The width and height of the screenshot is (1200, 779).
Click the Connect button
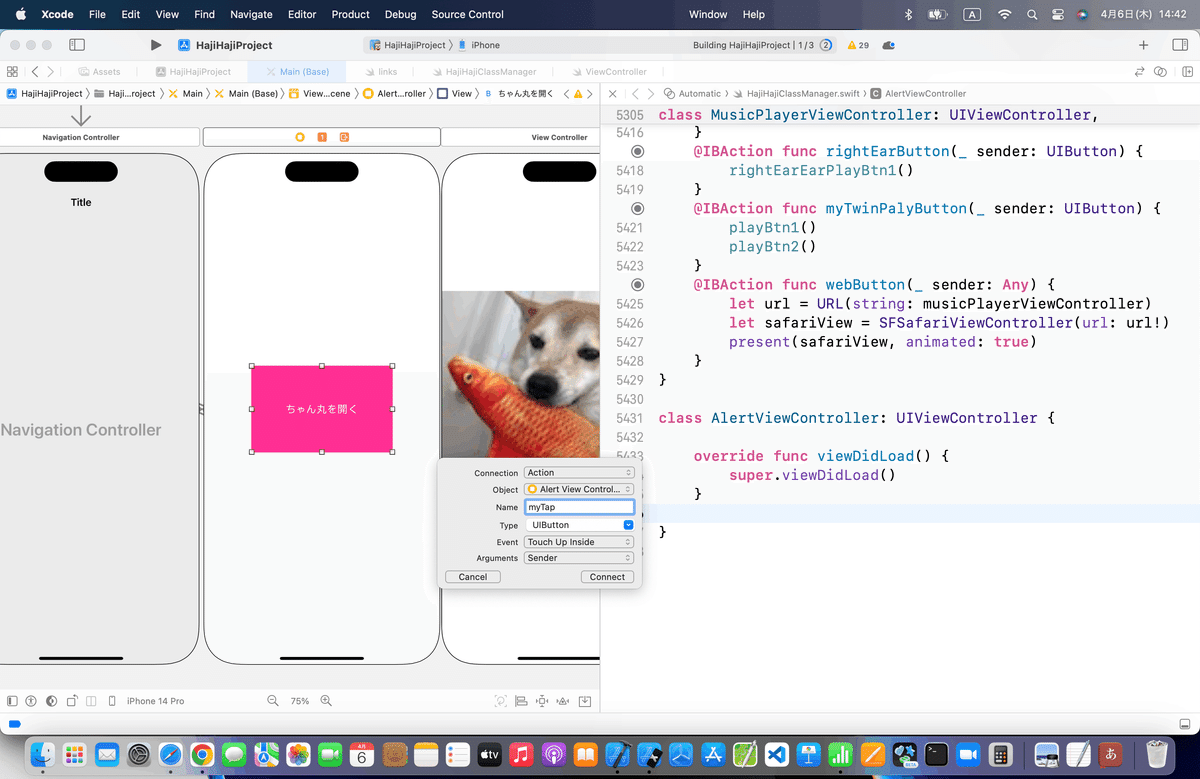click(607, 577)
